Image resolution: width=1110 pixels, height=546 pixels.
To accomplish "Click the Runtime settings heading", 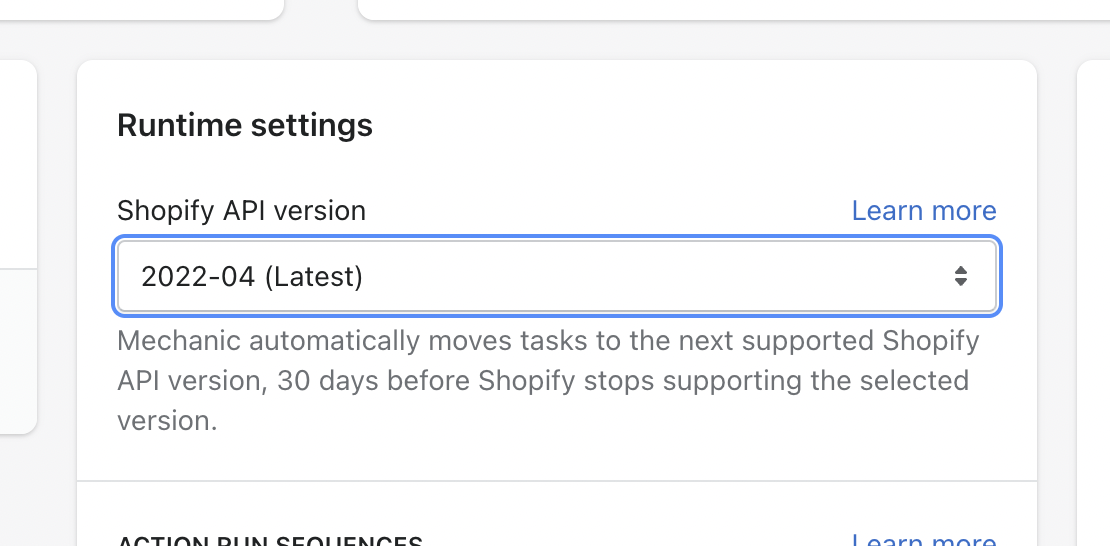I will [245, 125].
